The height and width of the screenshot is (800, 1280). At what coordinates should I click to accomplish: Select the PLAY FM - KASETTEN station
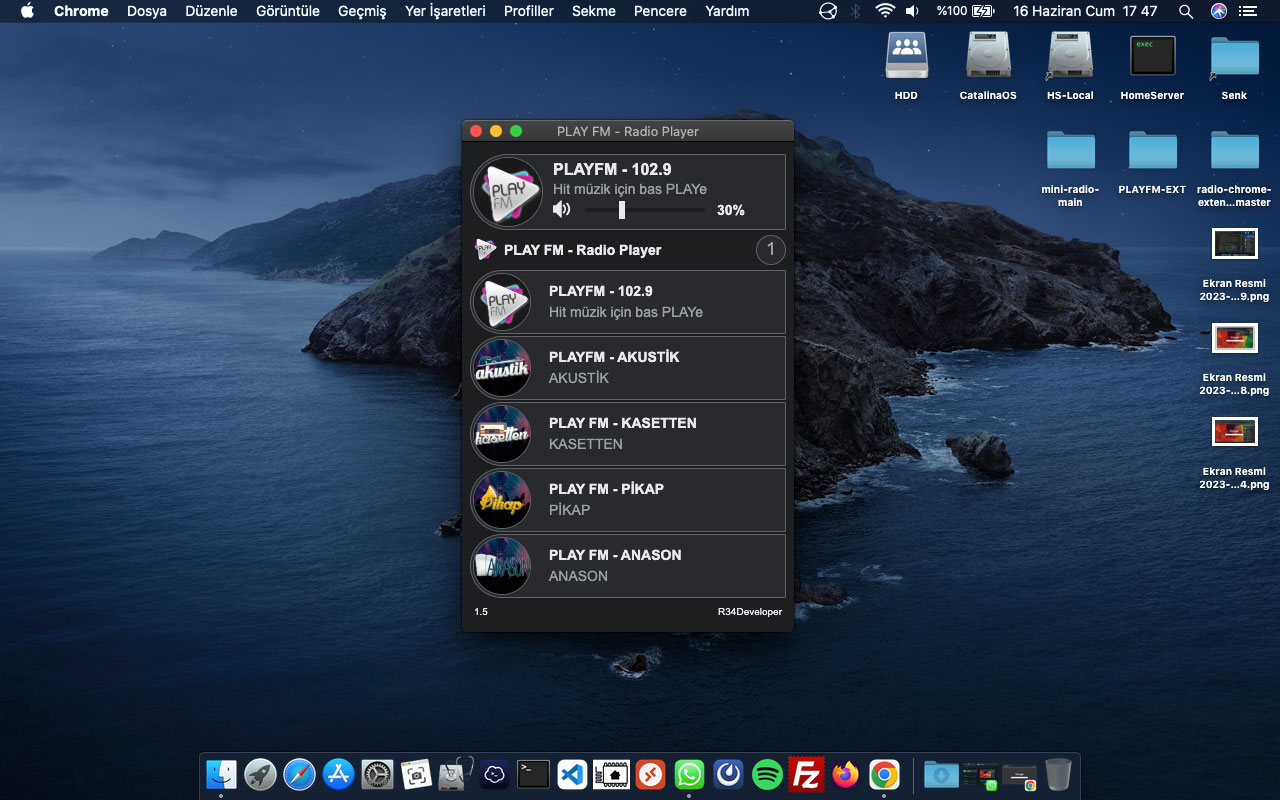tap(628, 434)
